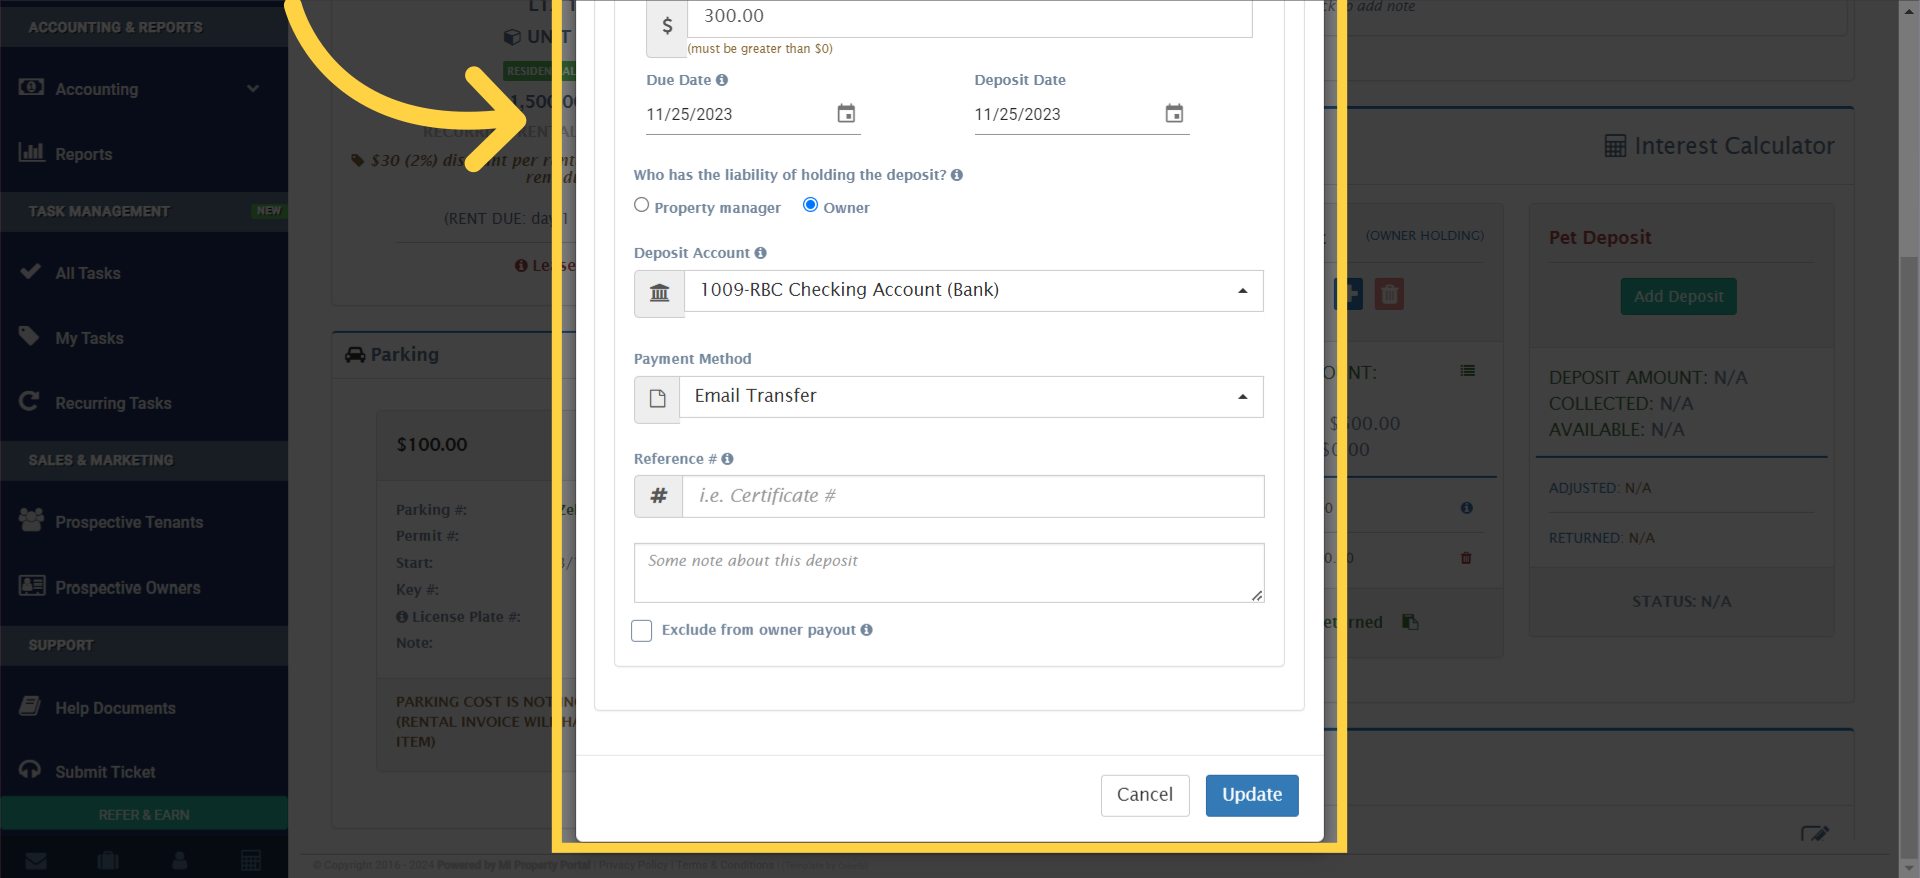Click the user icon in sidebar footer
The width and height of the screenshot is (1920, 878).
click(x=180, y=861)
